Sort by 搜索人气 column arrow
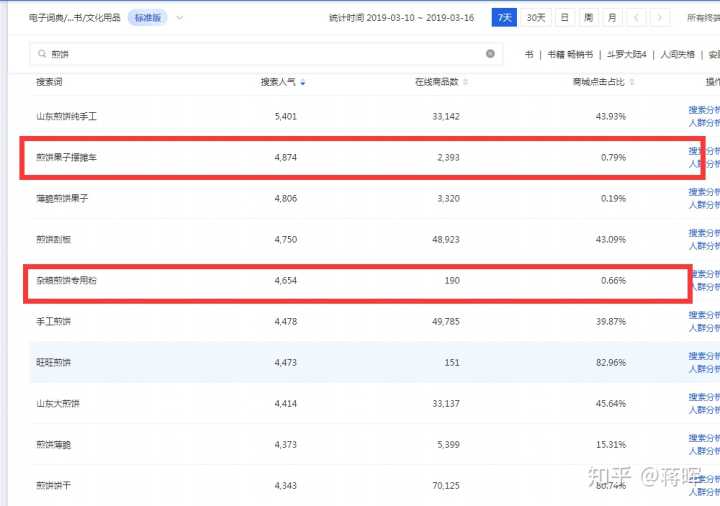720x506 pixels. (x=303, y=82)
